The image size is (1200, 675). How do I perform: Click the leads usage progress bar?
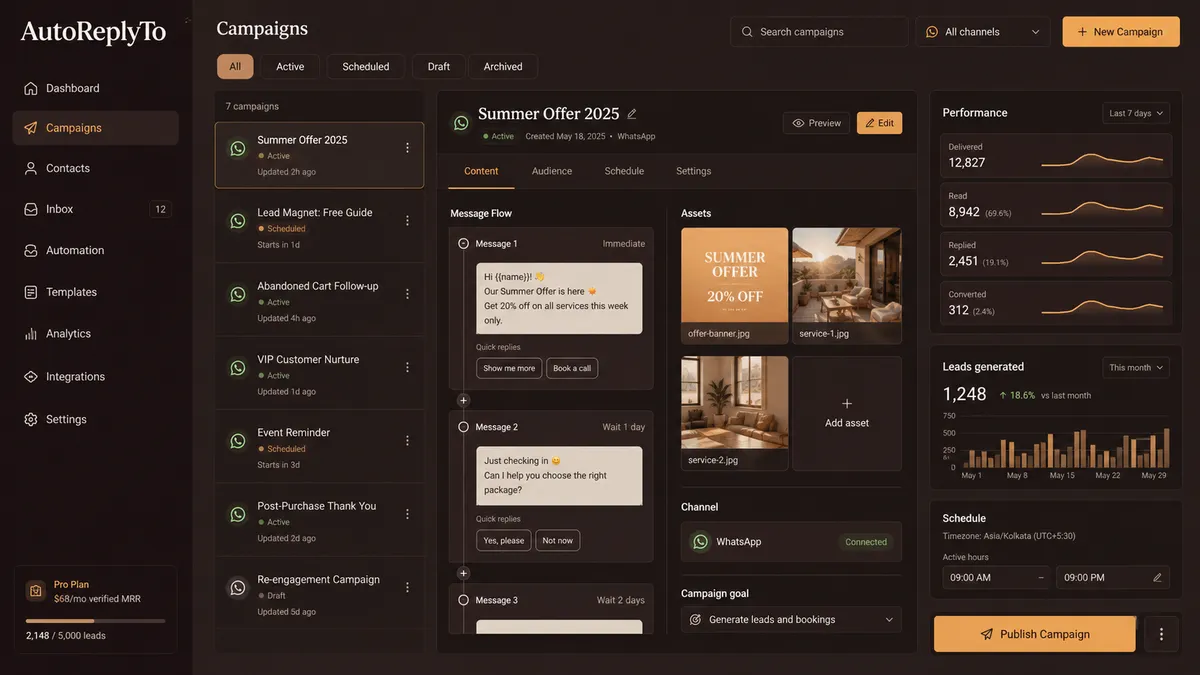point(95,621)
